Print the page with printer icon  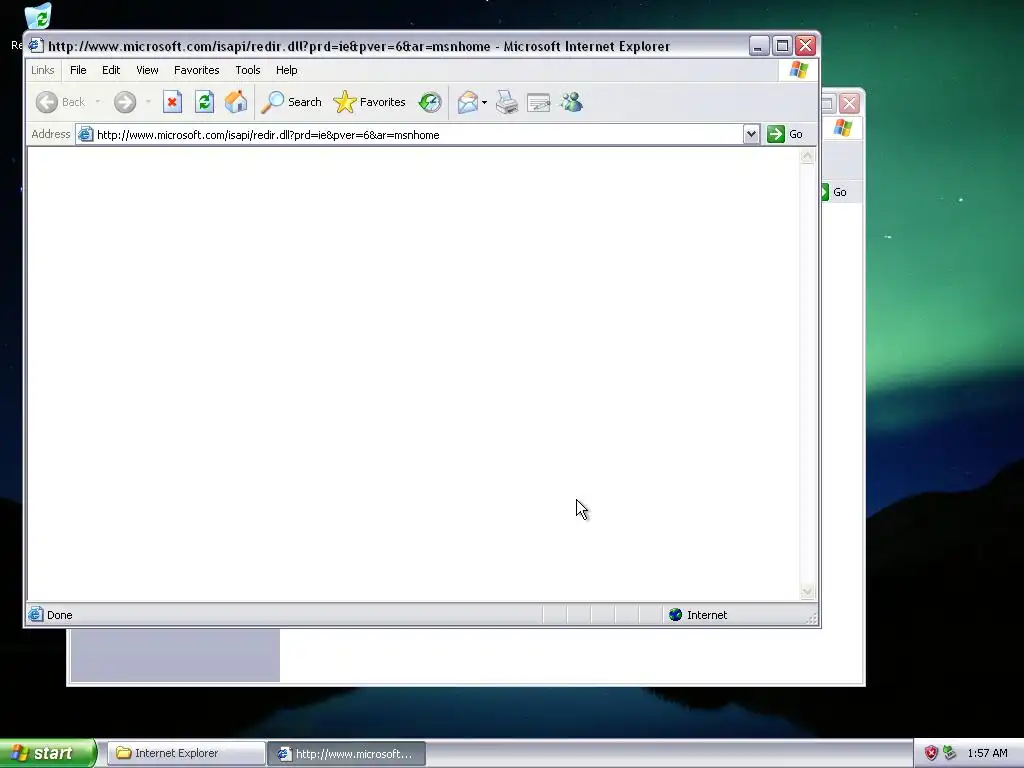click(507, 102)
